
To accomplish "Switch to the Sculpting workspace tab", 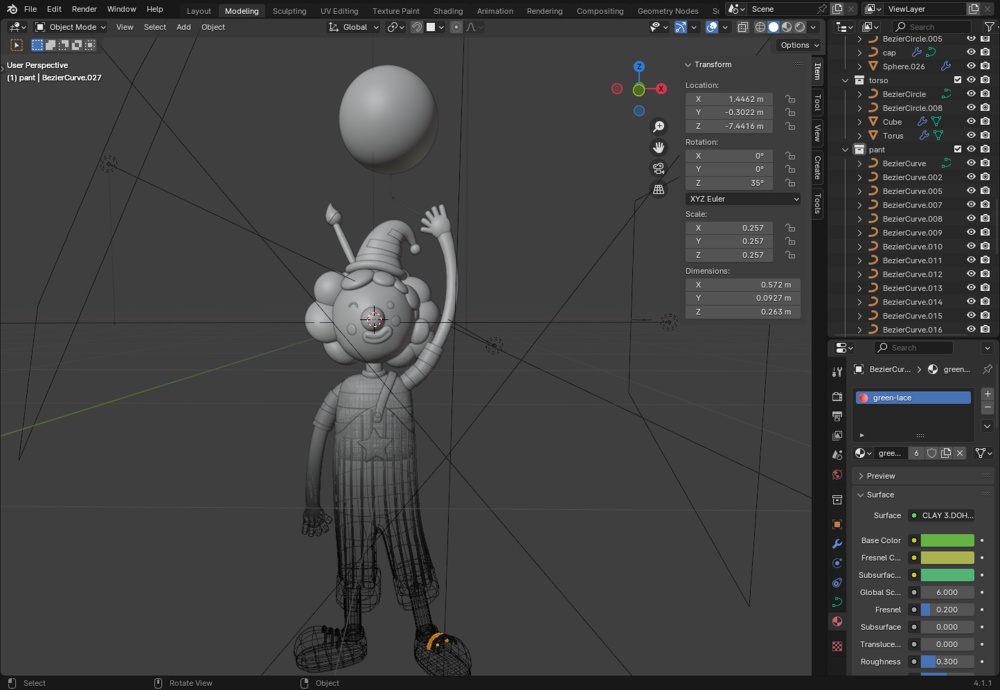I will 289,11.
